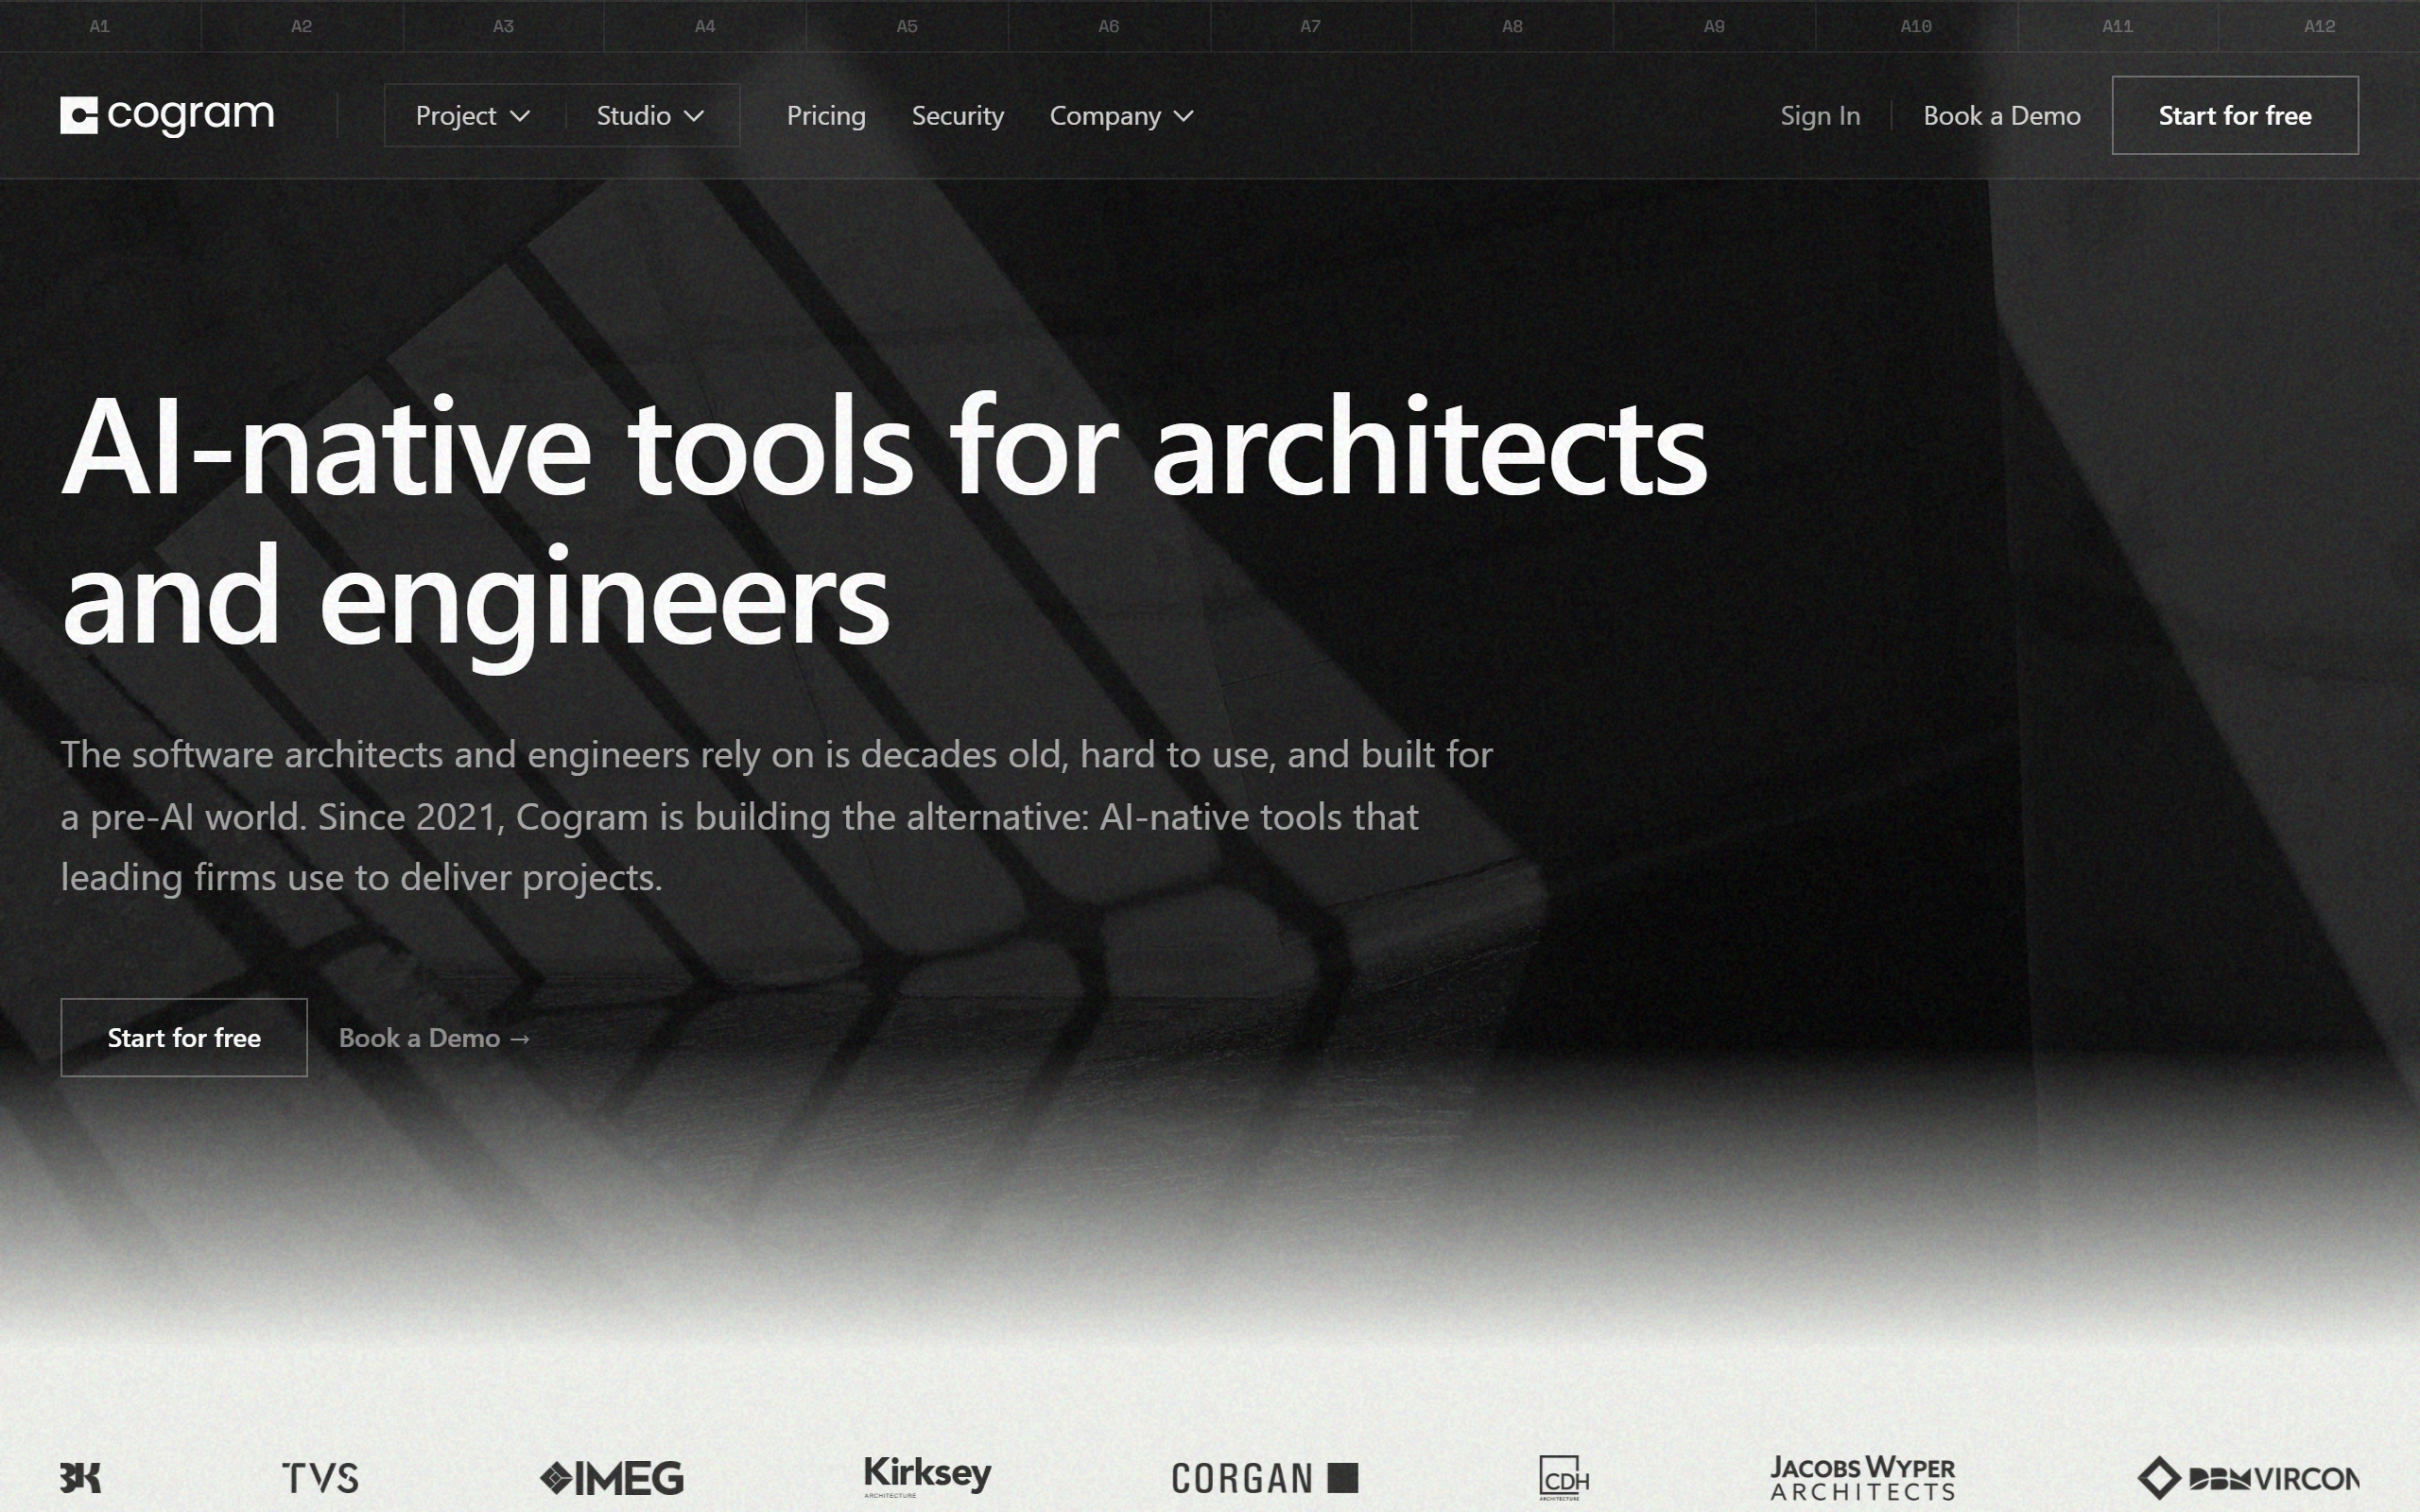
Task: Click the Kirksey Architecture logo
Action: pyautogui.click(x=927, y=1475)
